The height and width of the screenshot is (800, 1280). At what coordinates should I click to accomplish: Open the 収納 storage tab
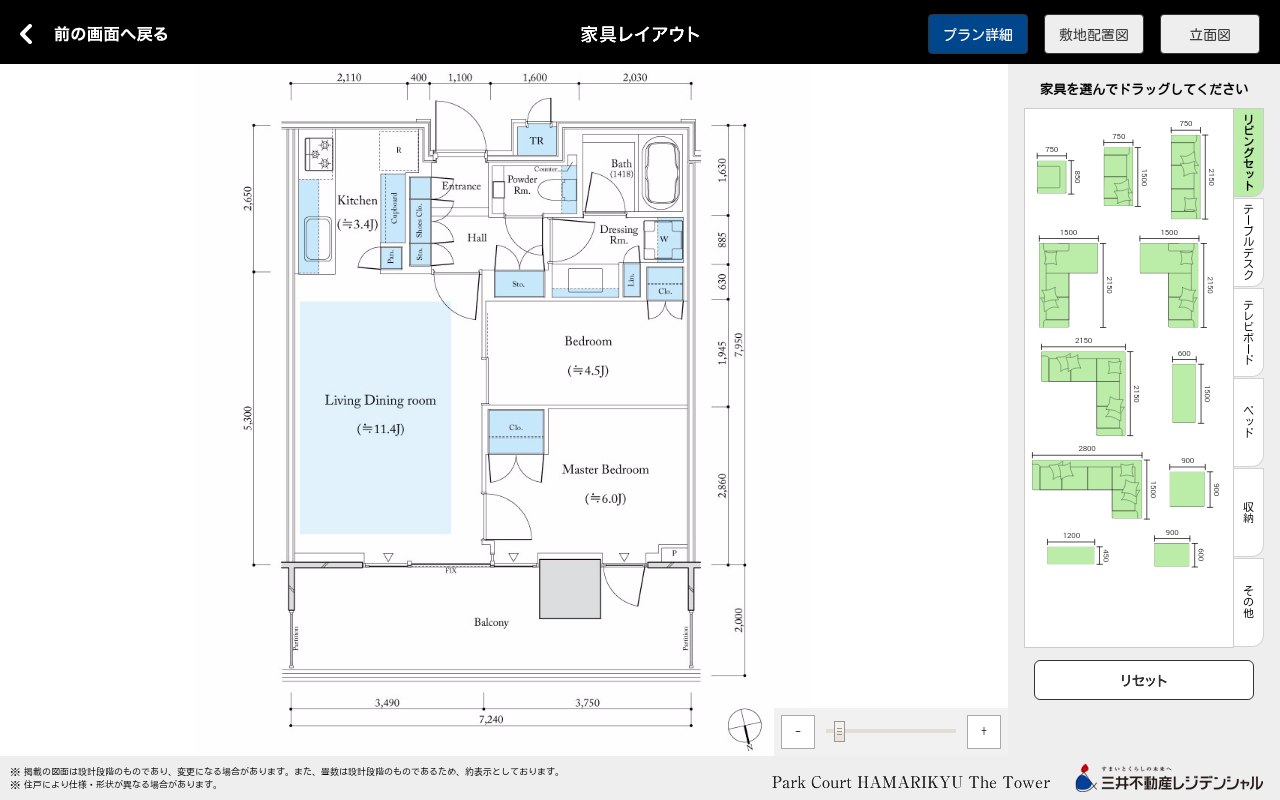click(1248, 512)
